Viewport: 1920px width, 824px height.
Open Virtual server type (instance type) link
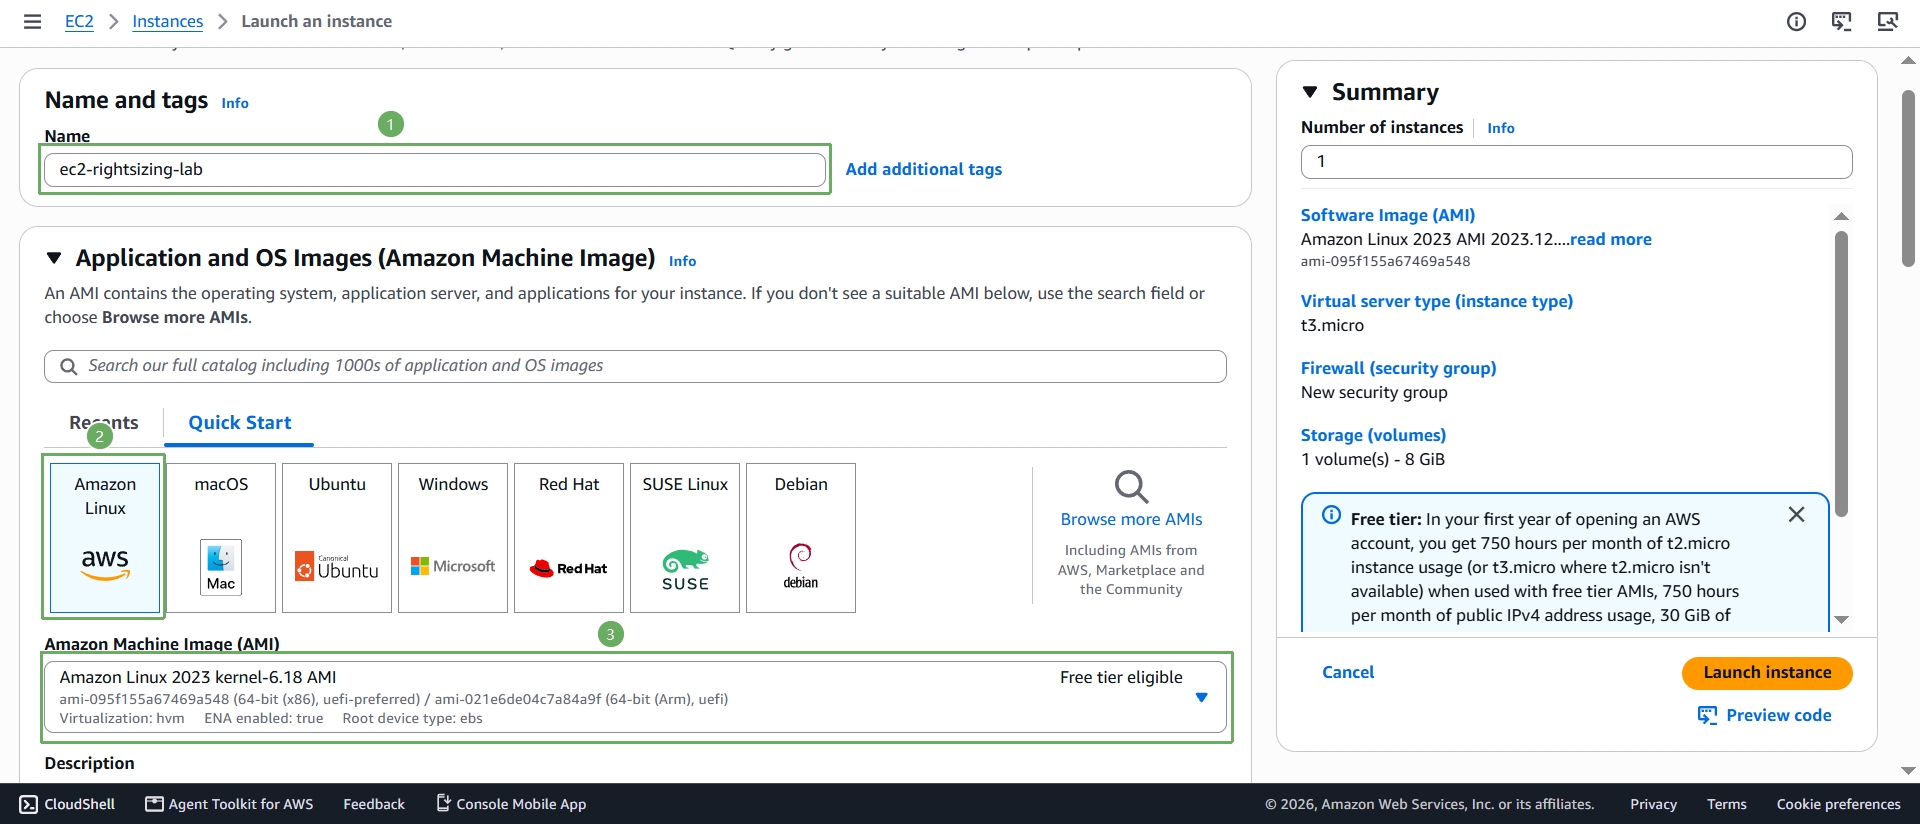coord(1436,301)
